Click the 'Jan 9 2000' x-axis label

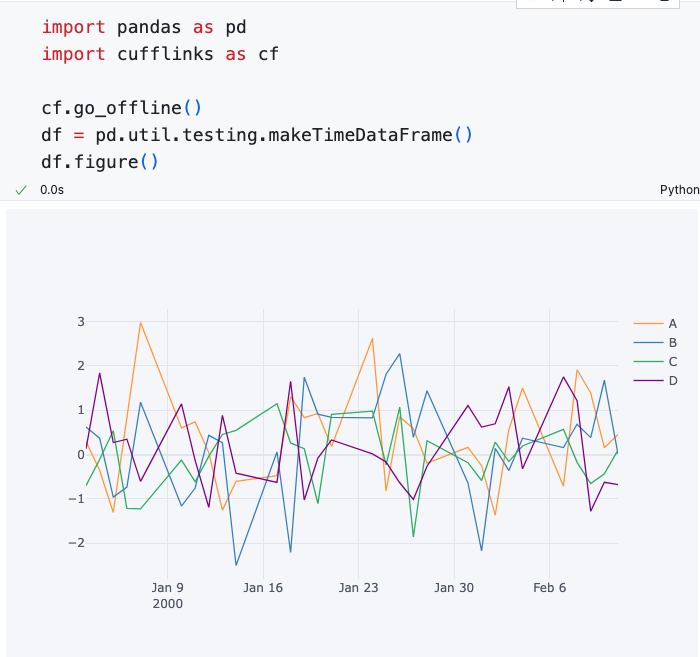tap(167, 595)
